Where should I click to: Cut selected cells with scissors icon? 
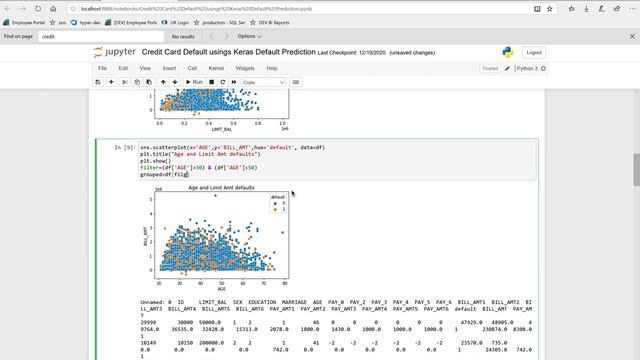125,82
